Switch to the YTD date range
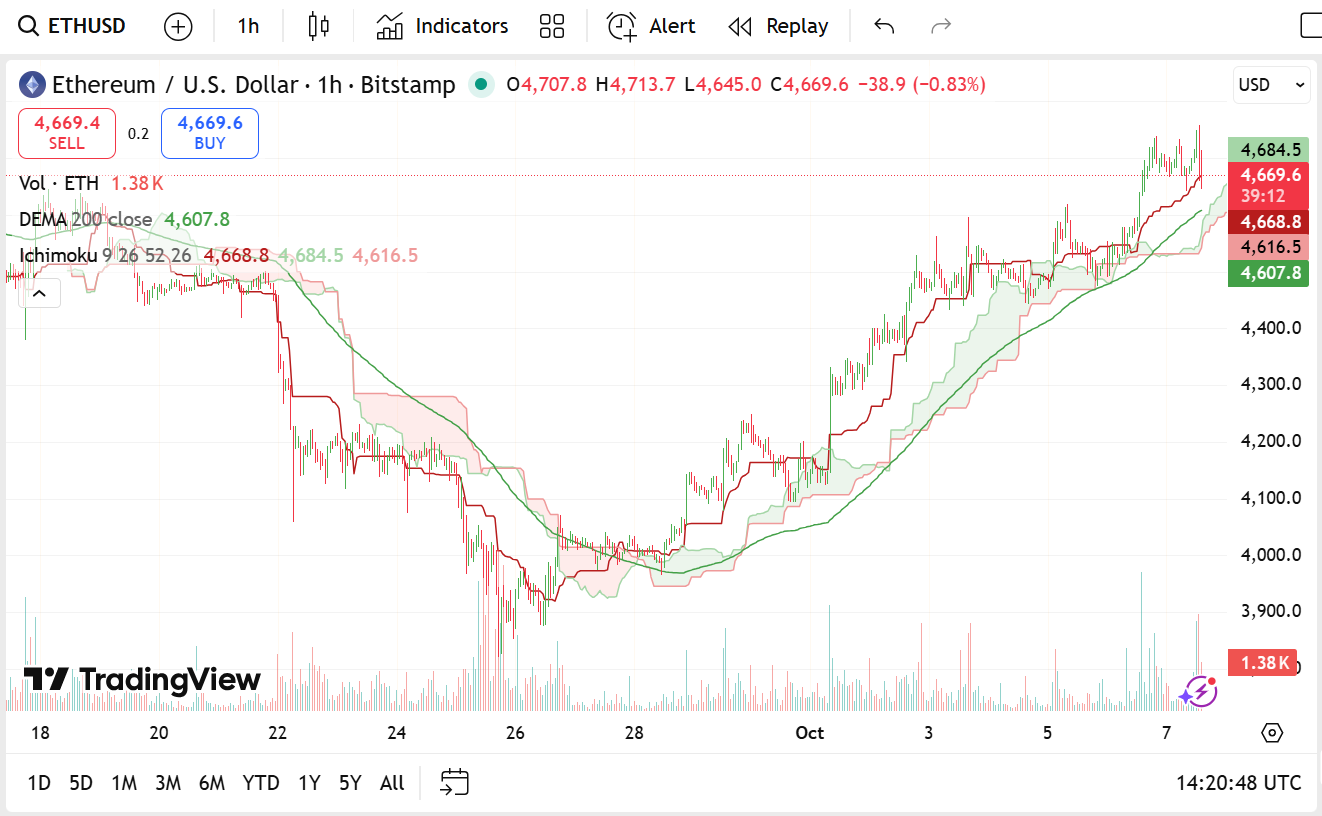Image resolution: width=1322 pixels, height=816 pixels. point(261,782)
